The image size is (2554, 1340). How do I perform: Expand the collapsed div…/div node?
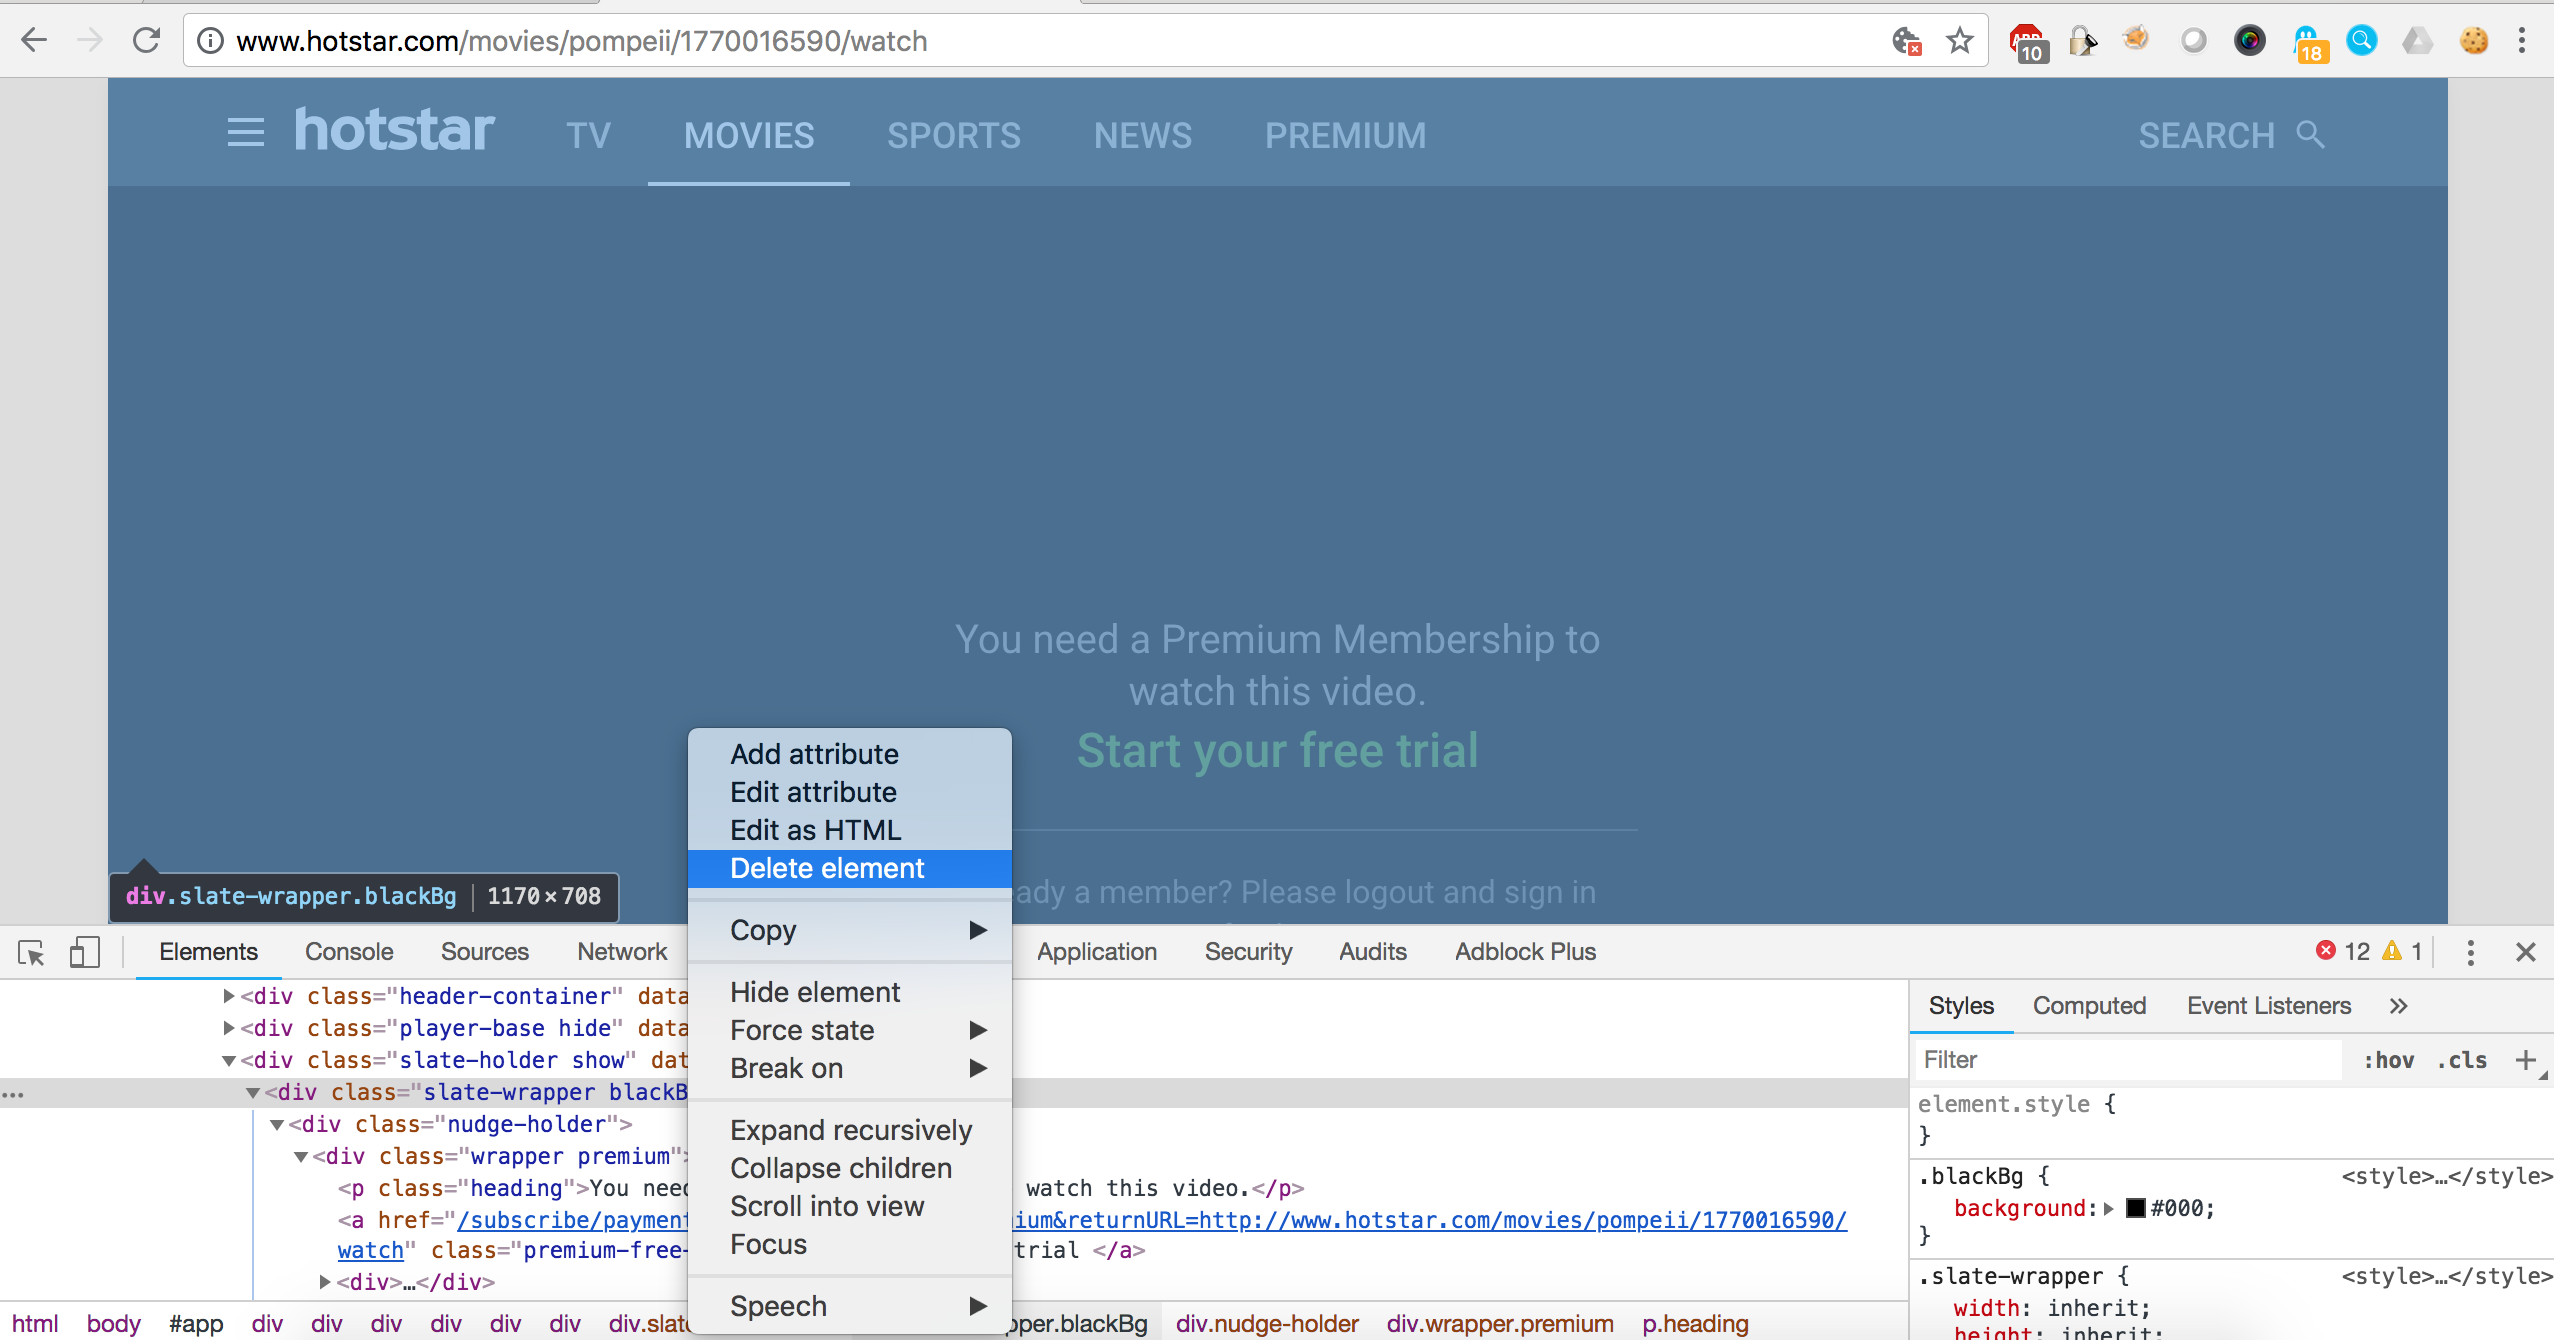click(325, 1282)
